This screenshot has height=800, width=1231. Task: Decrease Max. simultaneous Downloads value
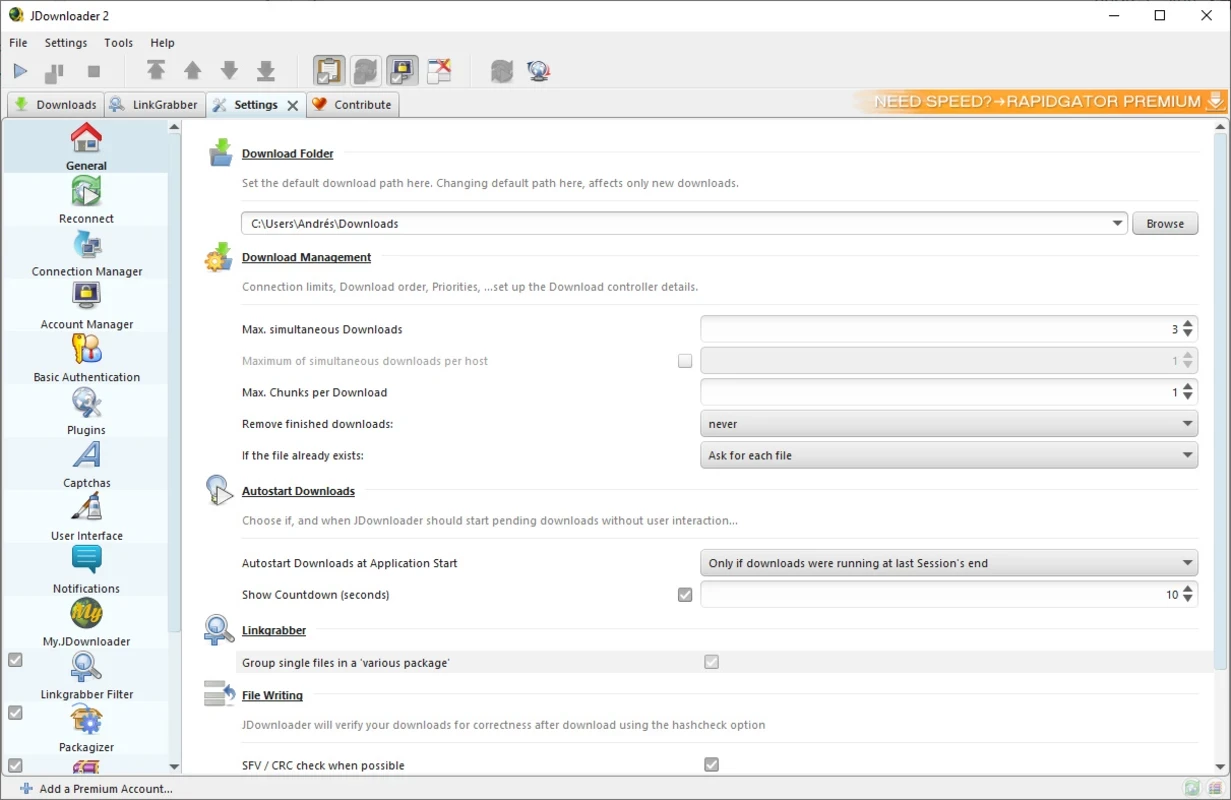coord(1188,334)
